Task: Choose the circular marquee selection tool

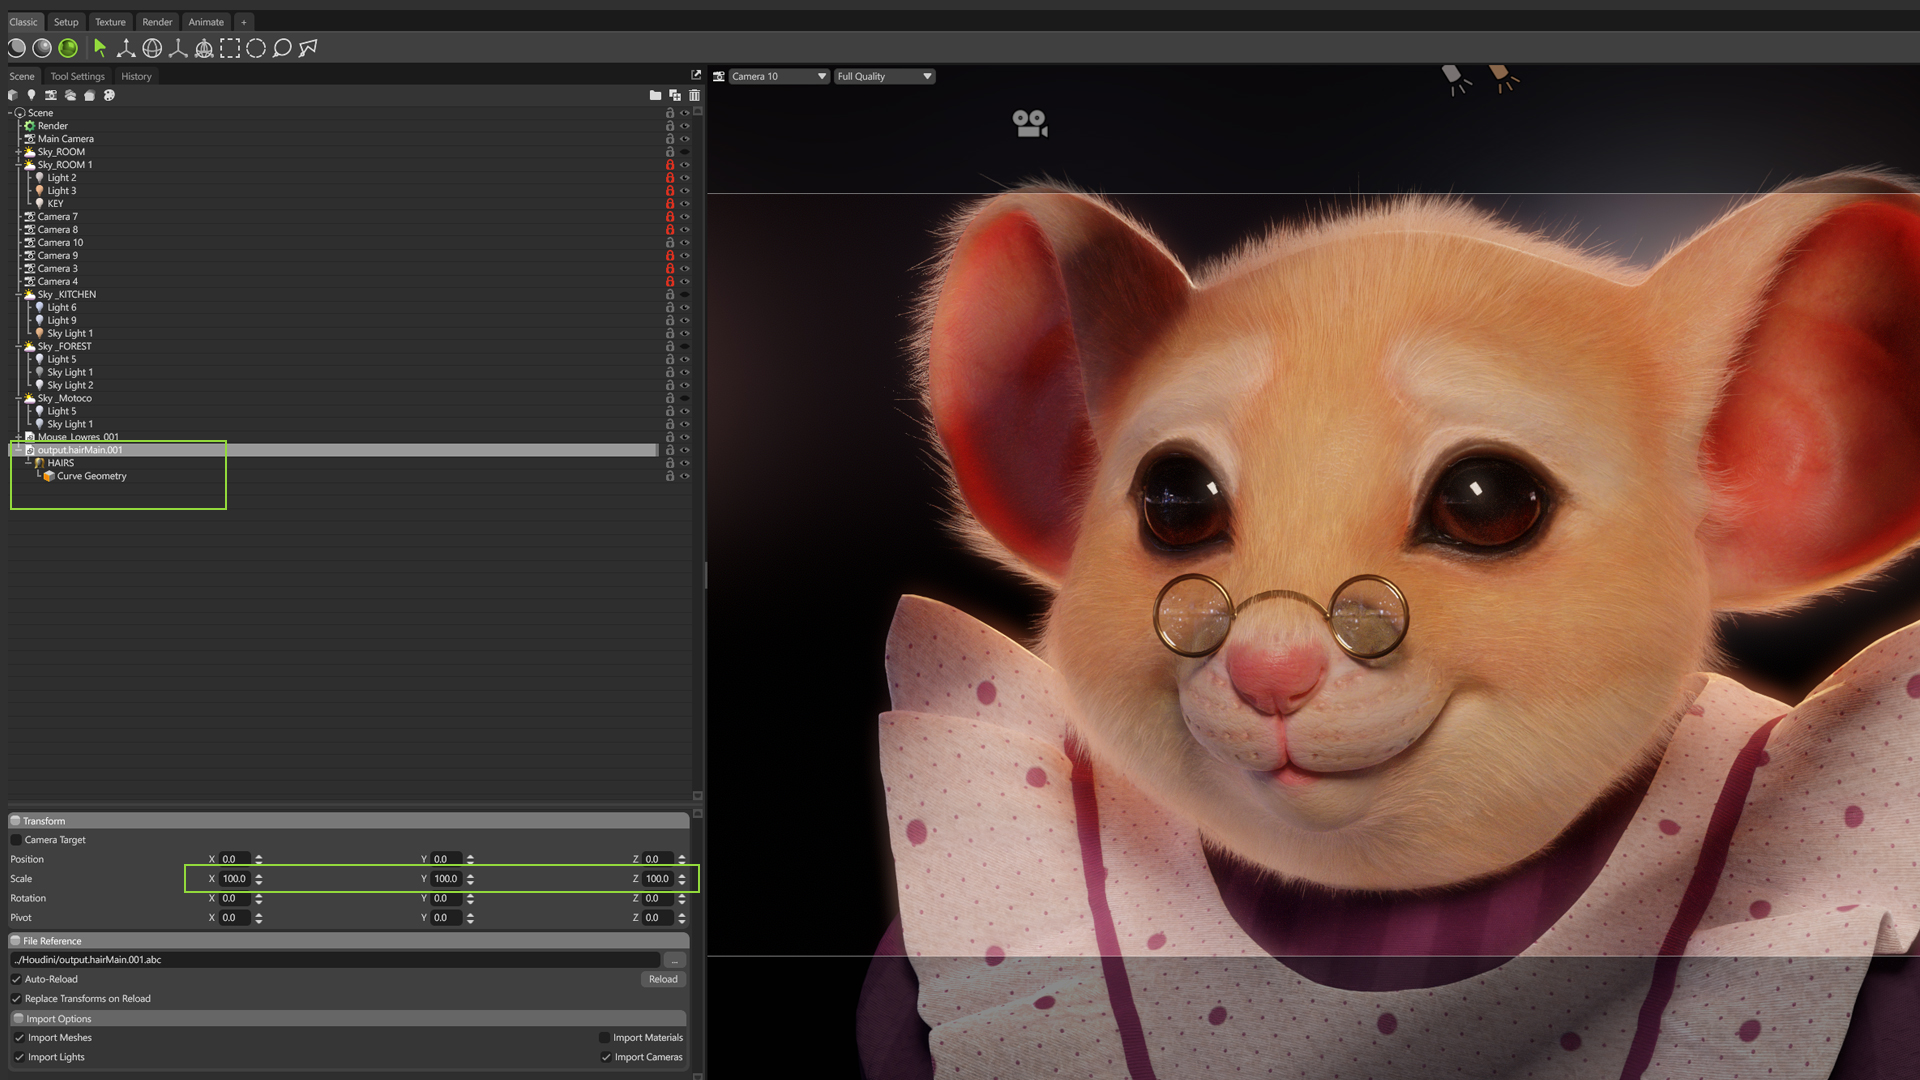Action: 256,48
